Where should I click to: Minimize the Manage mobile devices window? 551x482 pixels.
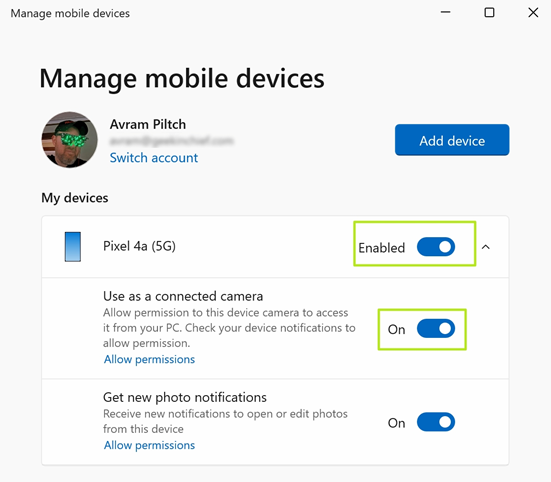point(445,12)
